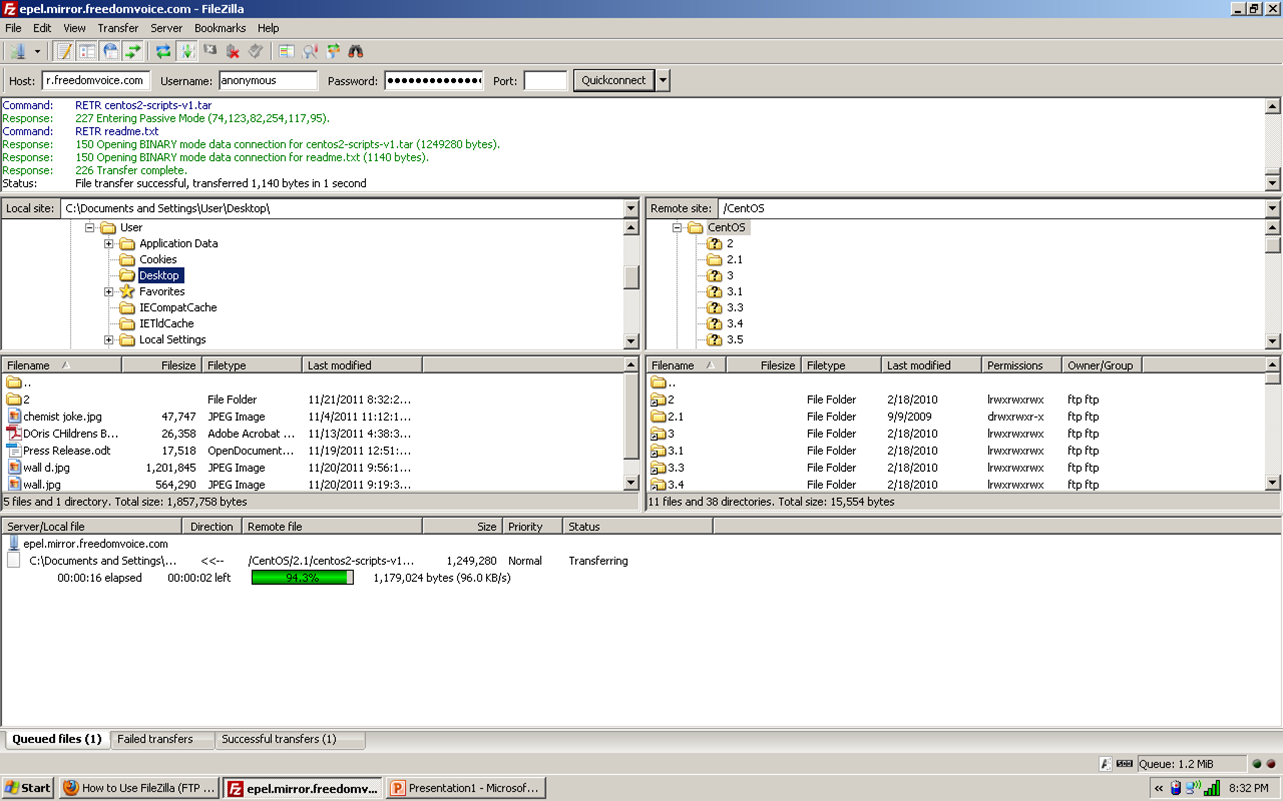Select folder 3.3 in remote file list
1283x801 pixels.
(676, 467)
